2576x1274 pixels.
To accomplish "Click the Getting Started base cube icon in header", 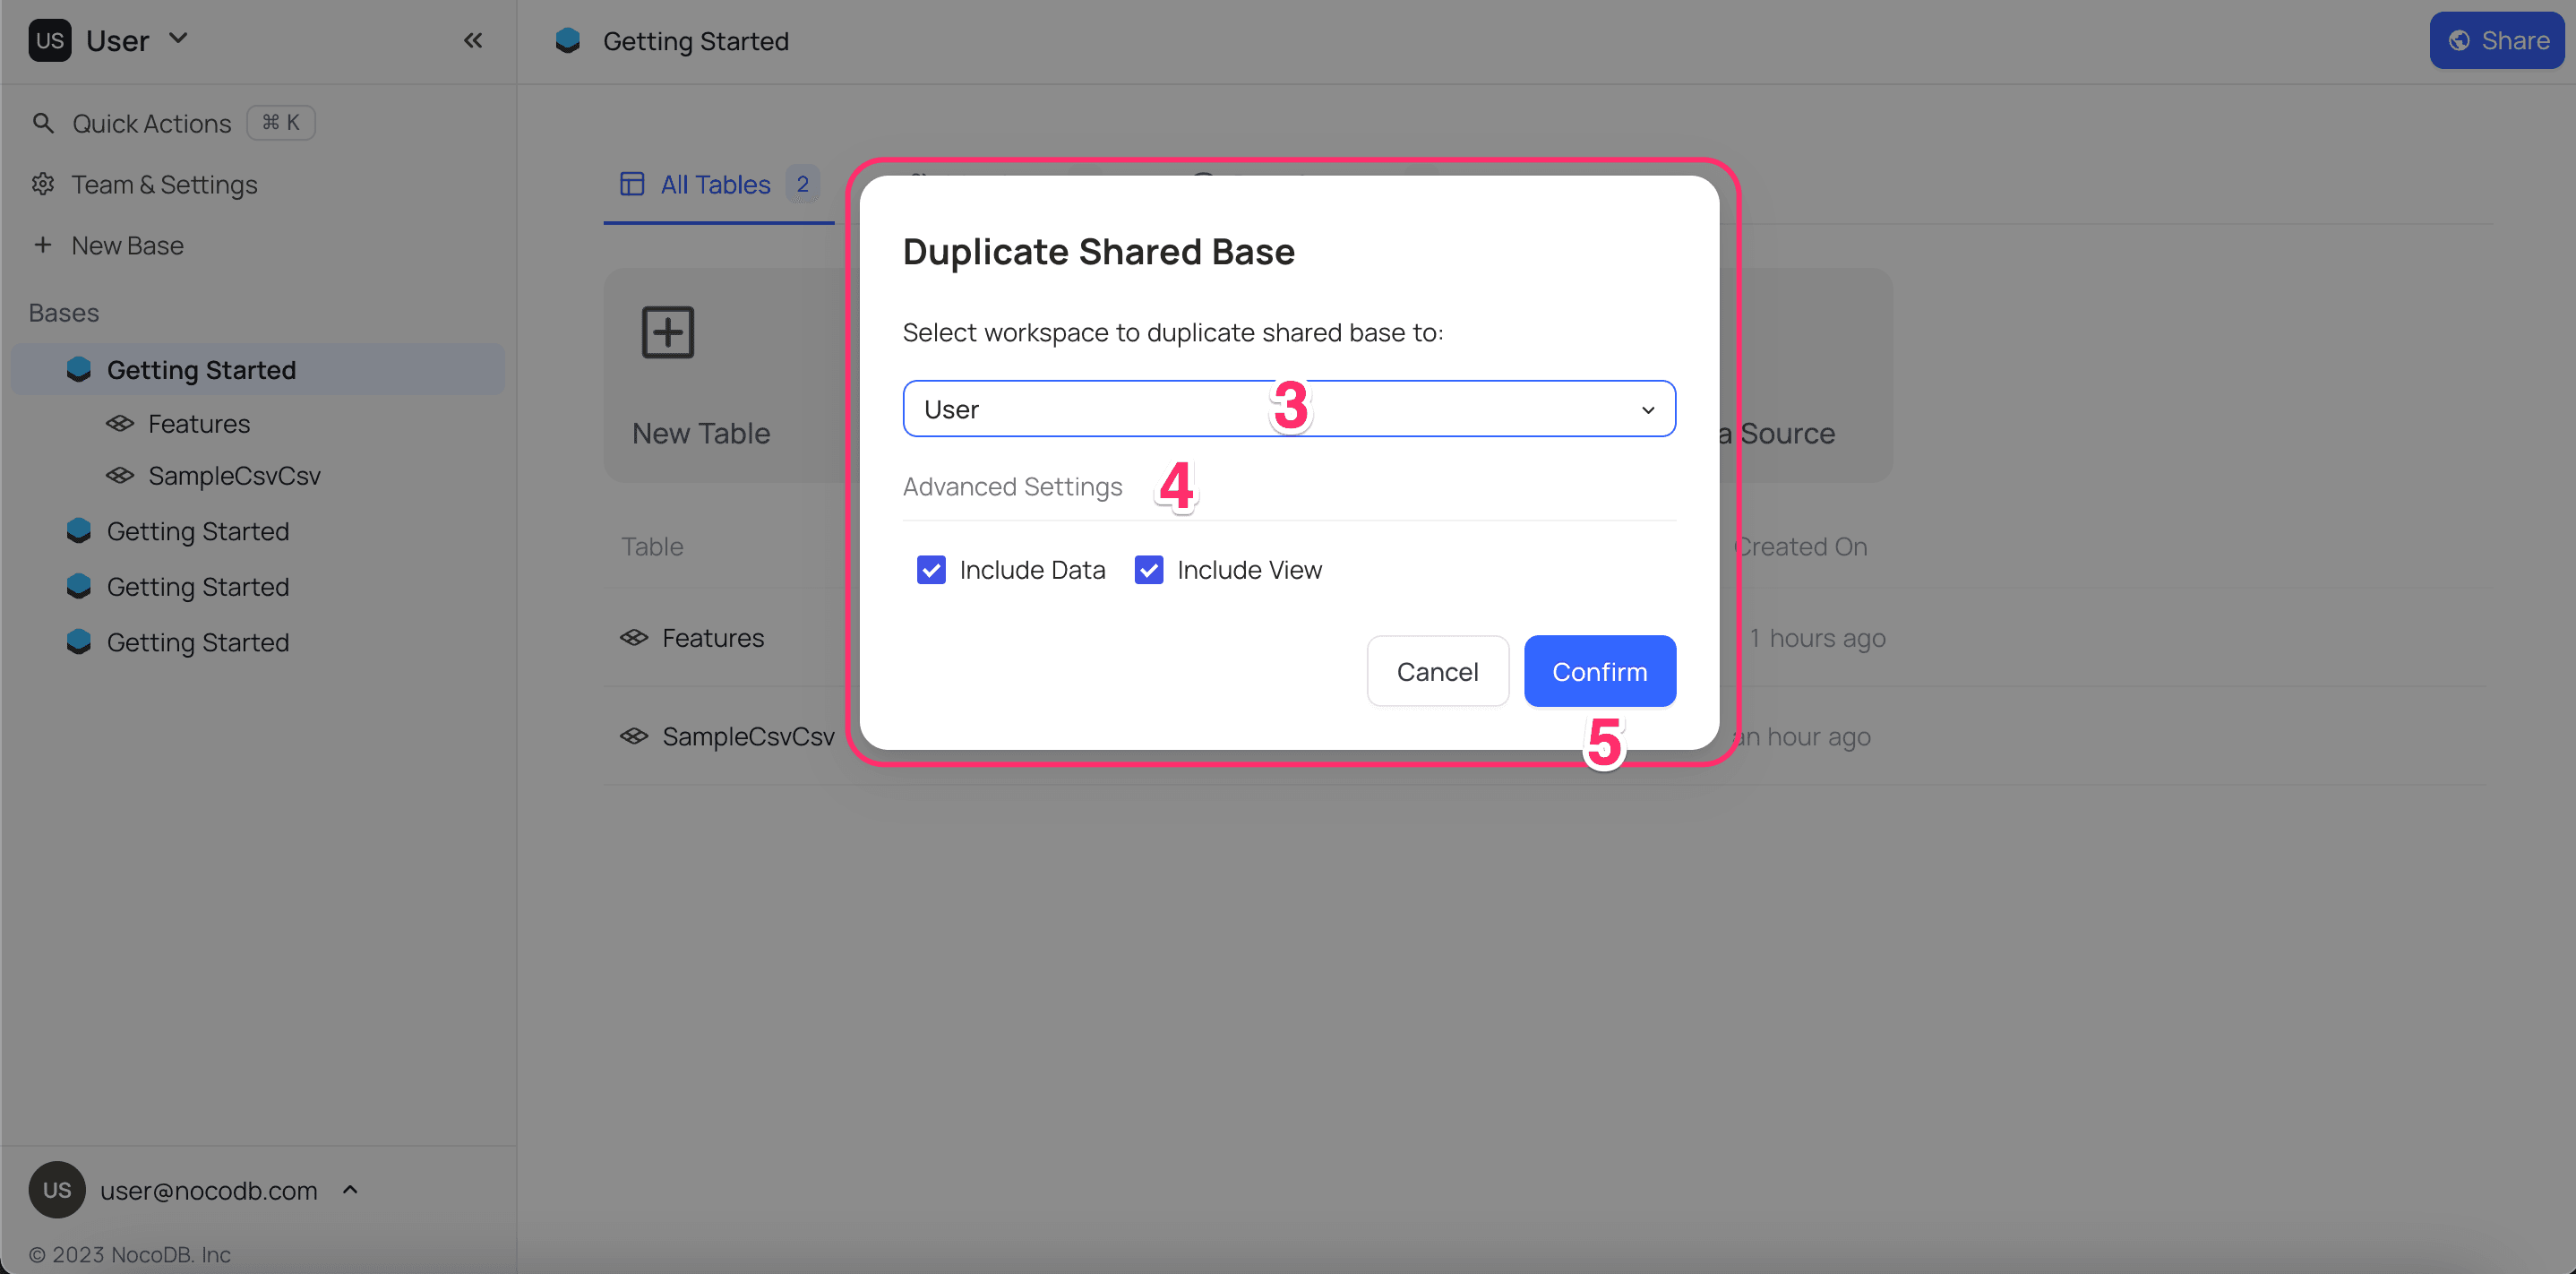I will 568,41.
